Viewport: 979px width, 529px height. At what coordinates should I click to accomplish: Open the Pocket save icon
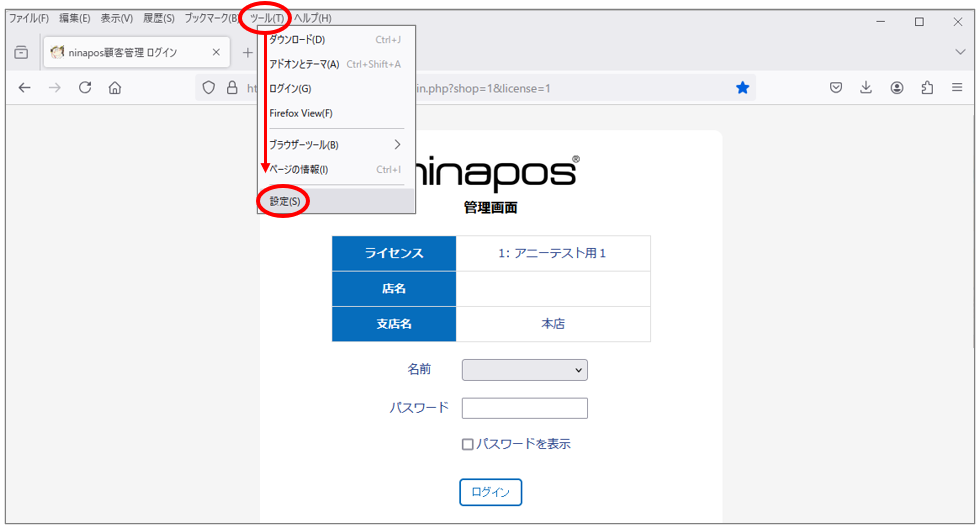pos(835,88)
